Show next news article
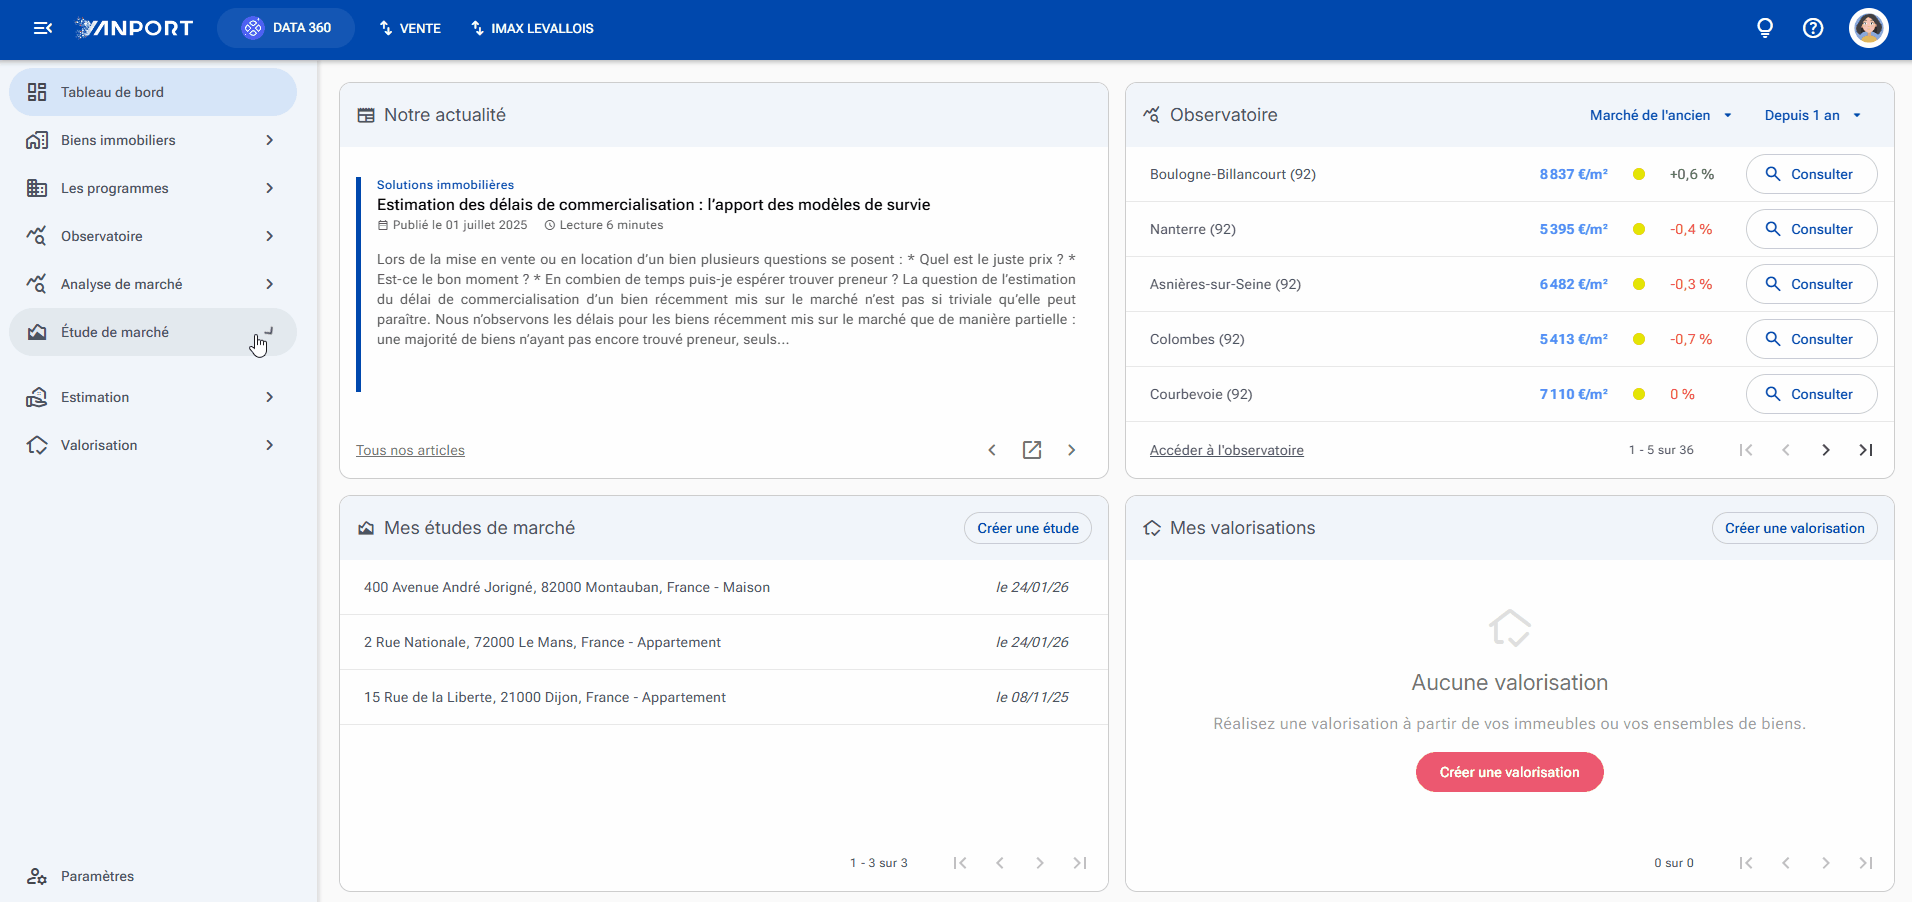1912x902 pixels. click(x=1072, y=450)
